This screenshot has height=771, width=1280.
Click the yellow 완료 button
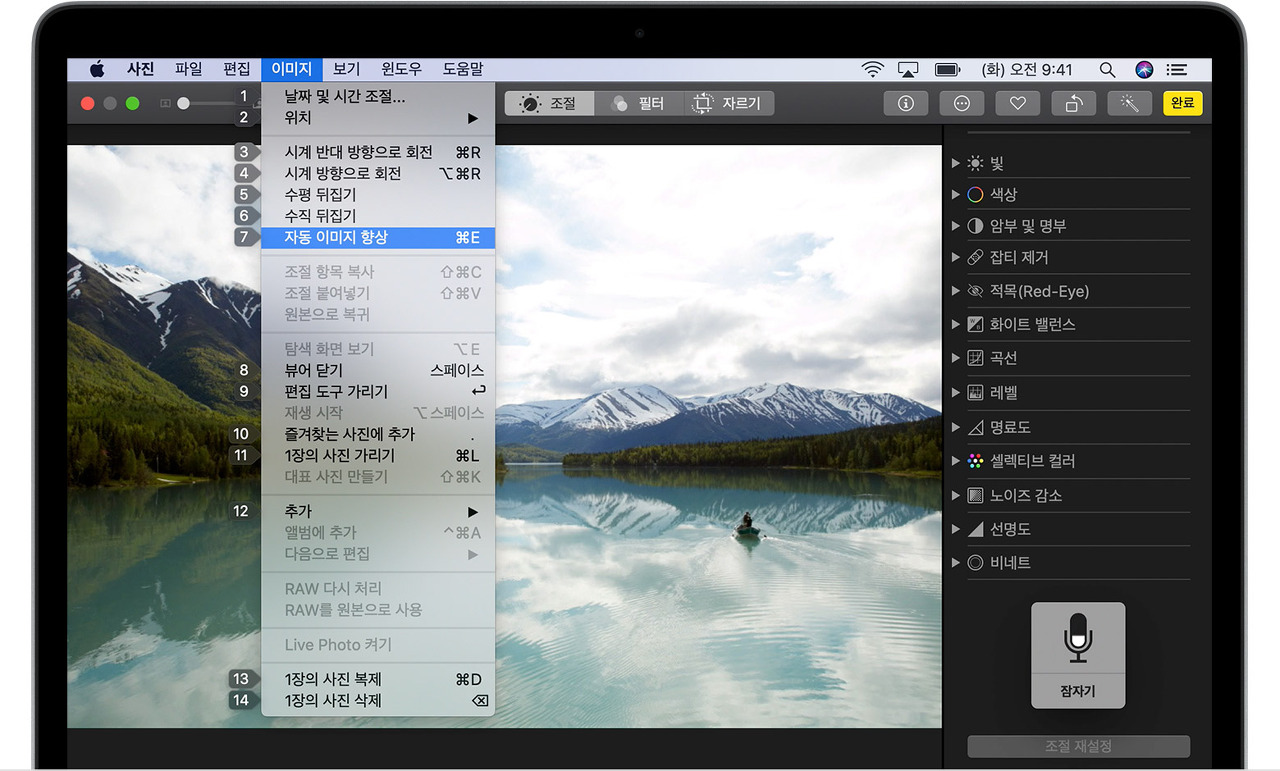(1183, 103)
